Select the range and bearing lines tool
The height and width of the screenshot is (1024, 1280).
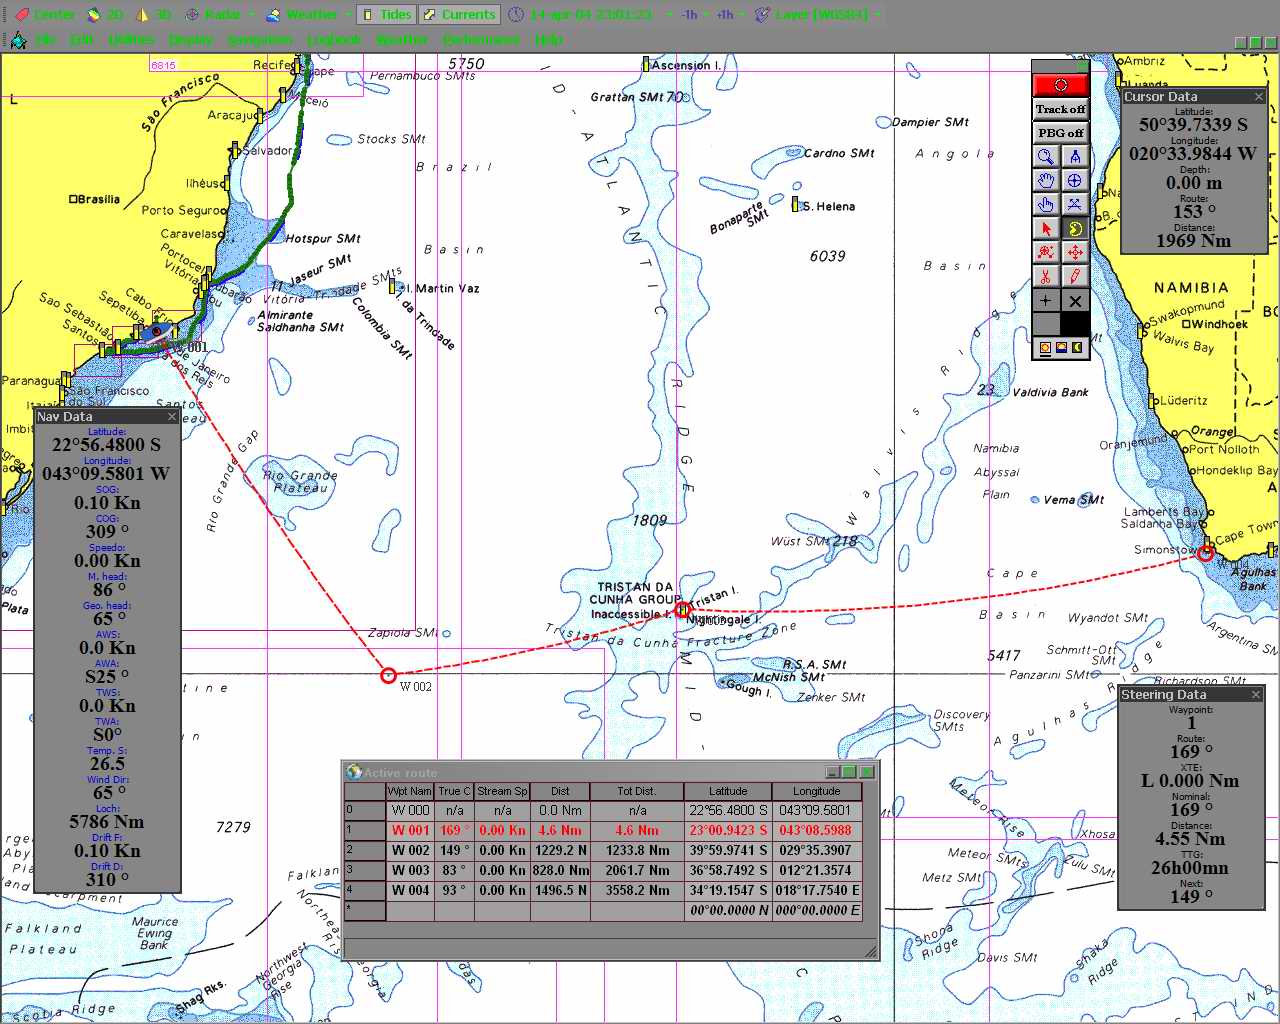(x=1075, y=204)
